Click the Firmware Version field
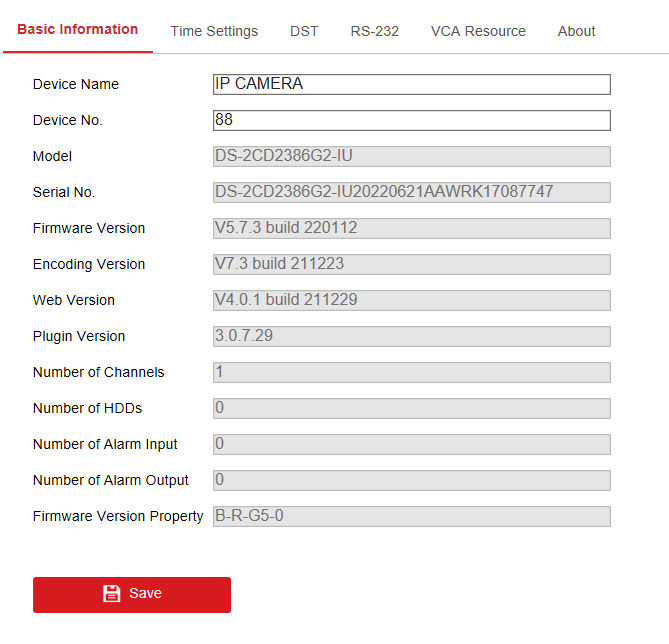Image resolution: width=669 pixels, height=644 pixels. pos(411,229)
